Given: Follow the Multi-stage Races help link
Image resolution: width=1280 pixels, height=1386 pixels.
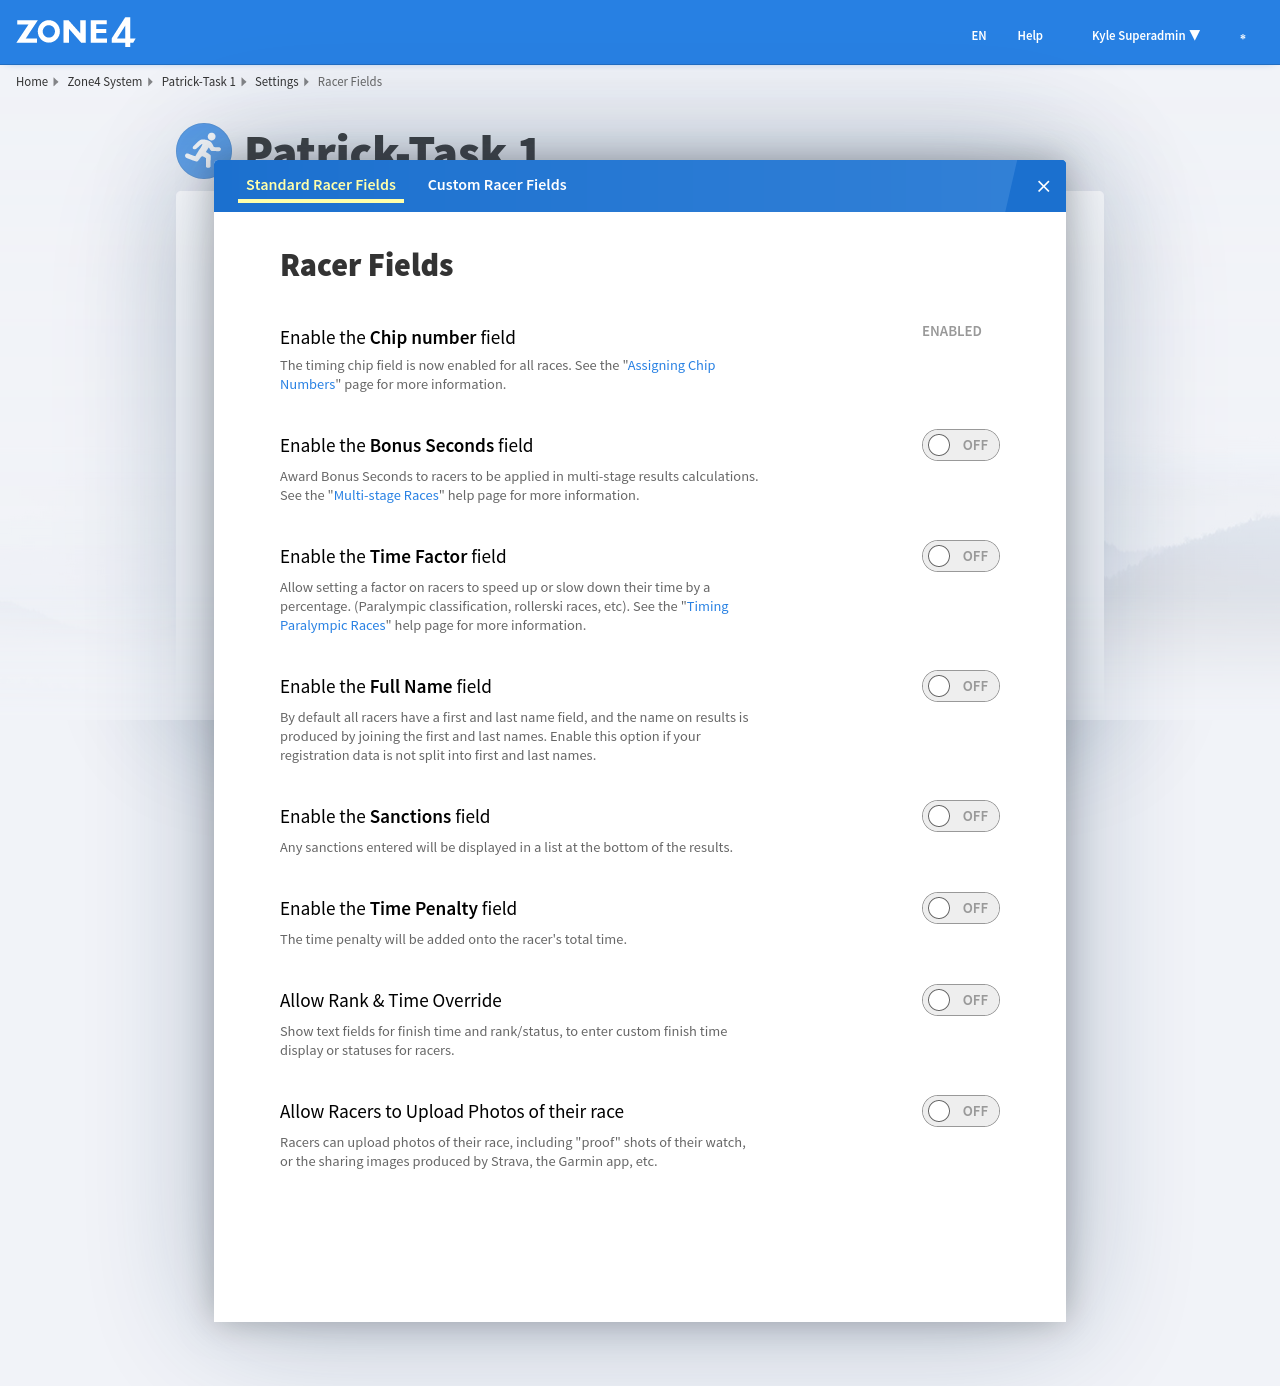Looking at the screenshot, I should (x=386, y=496).
